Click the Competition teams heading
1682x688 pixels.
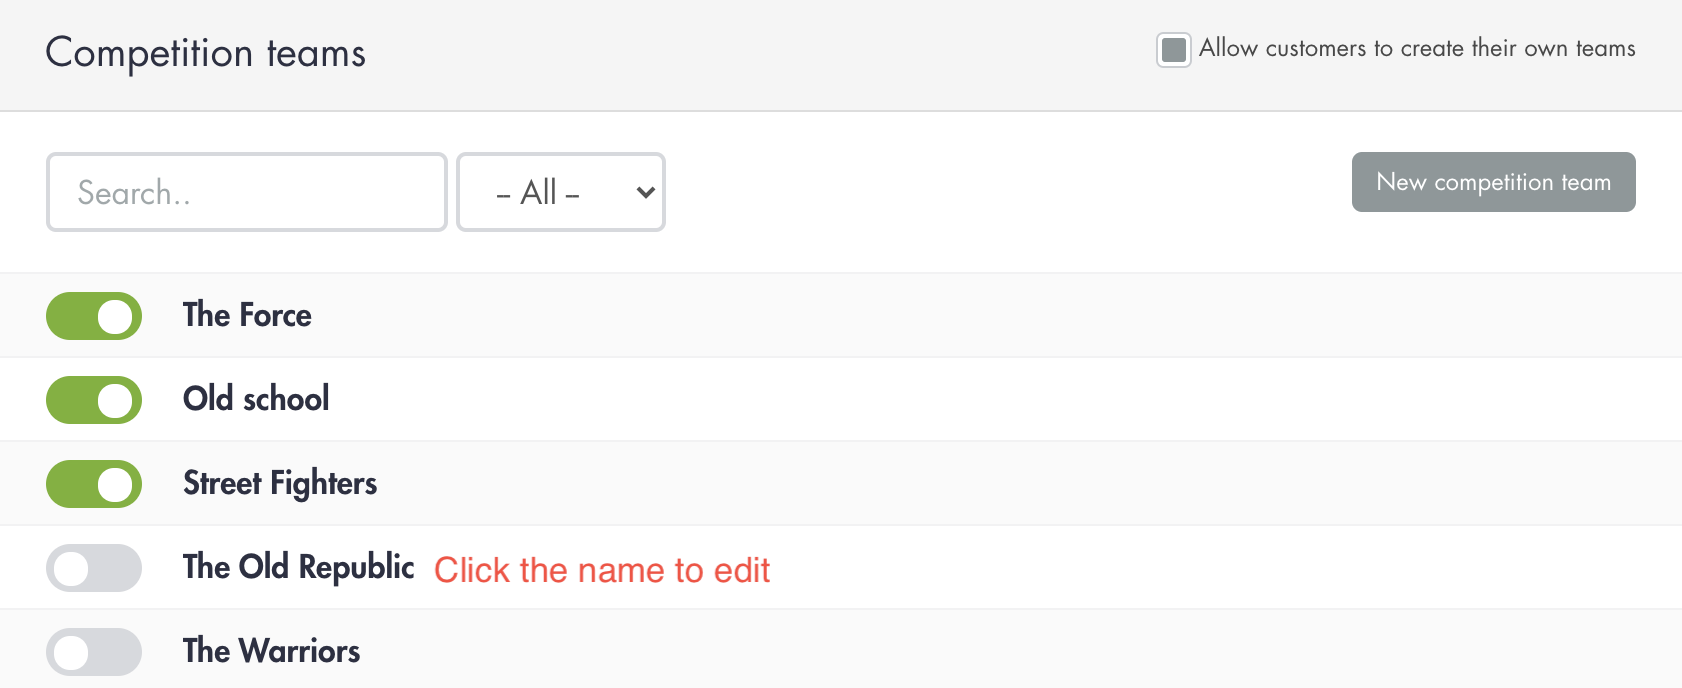[x=205, y=54]
